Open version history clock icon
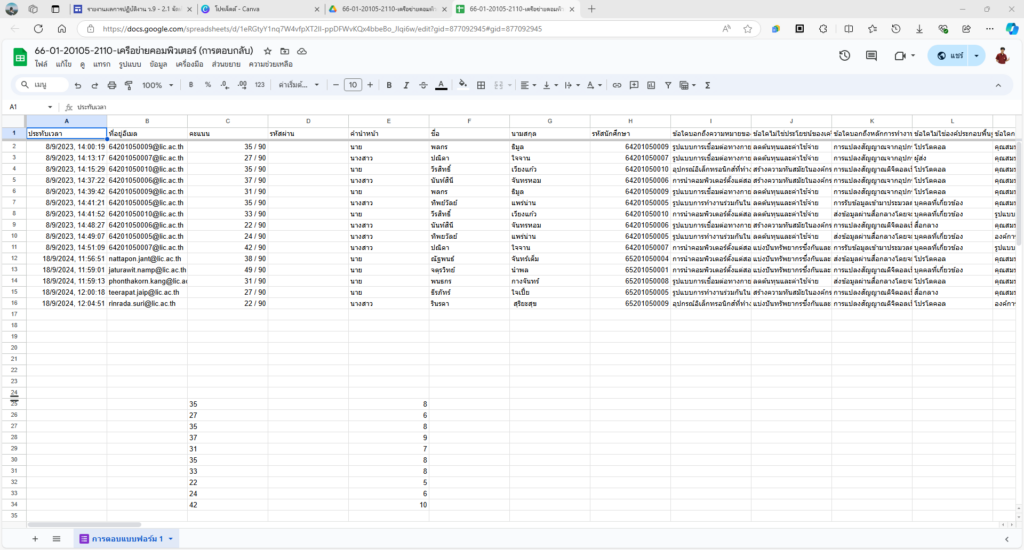This screenshot has width=1024, height=550. point(844,56)
